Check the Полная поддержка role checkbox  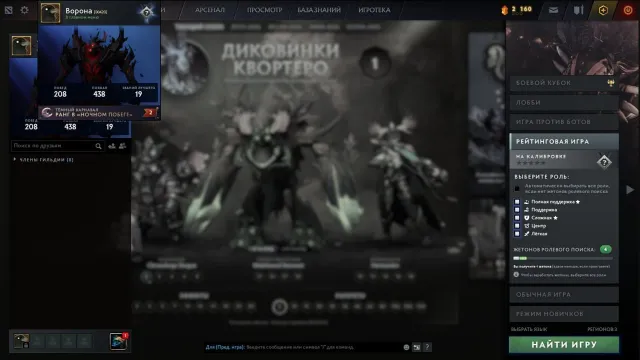point(517,202)
